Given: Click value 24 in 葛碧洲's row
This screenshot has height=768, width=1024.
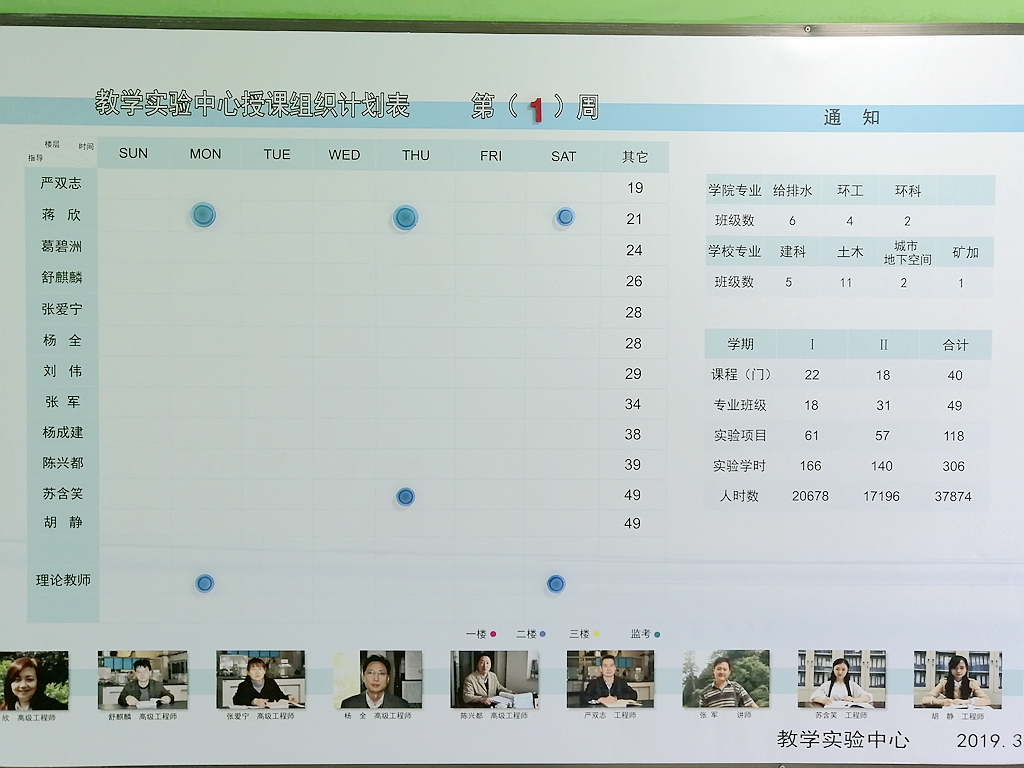Looking at the screenshot, I should pyautogui.click(x=634, y=250).
